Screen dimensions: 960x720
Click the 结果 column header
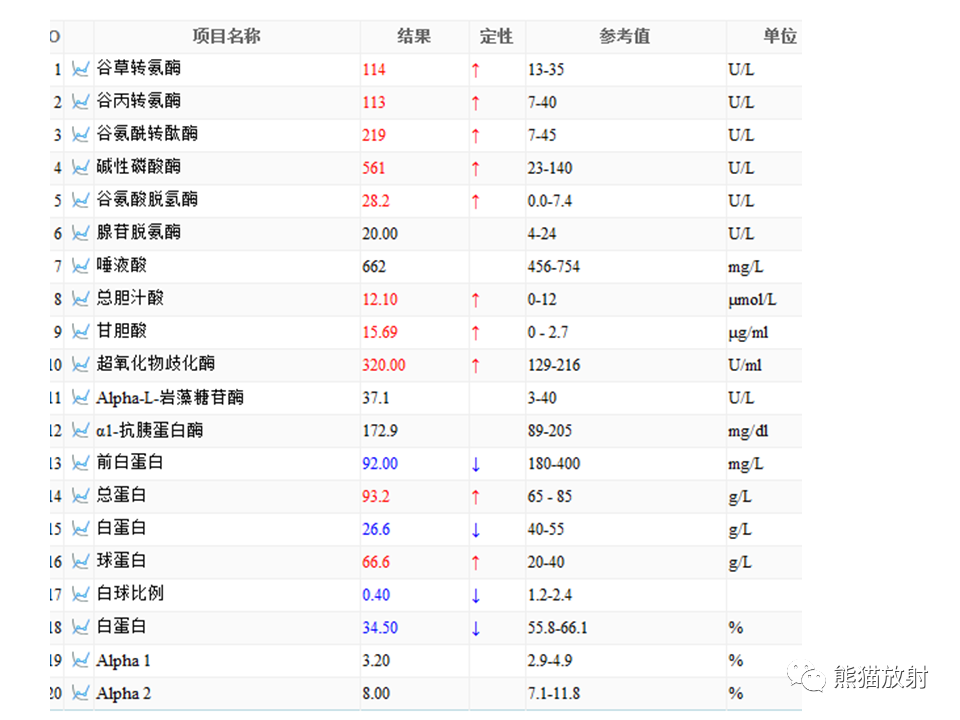414,36
